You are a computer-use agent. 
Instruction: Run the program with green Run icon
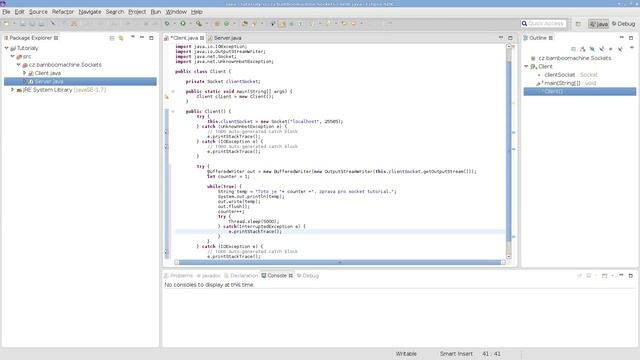[x=183, y=24]
